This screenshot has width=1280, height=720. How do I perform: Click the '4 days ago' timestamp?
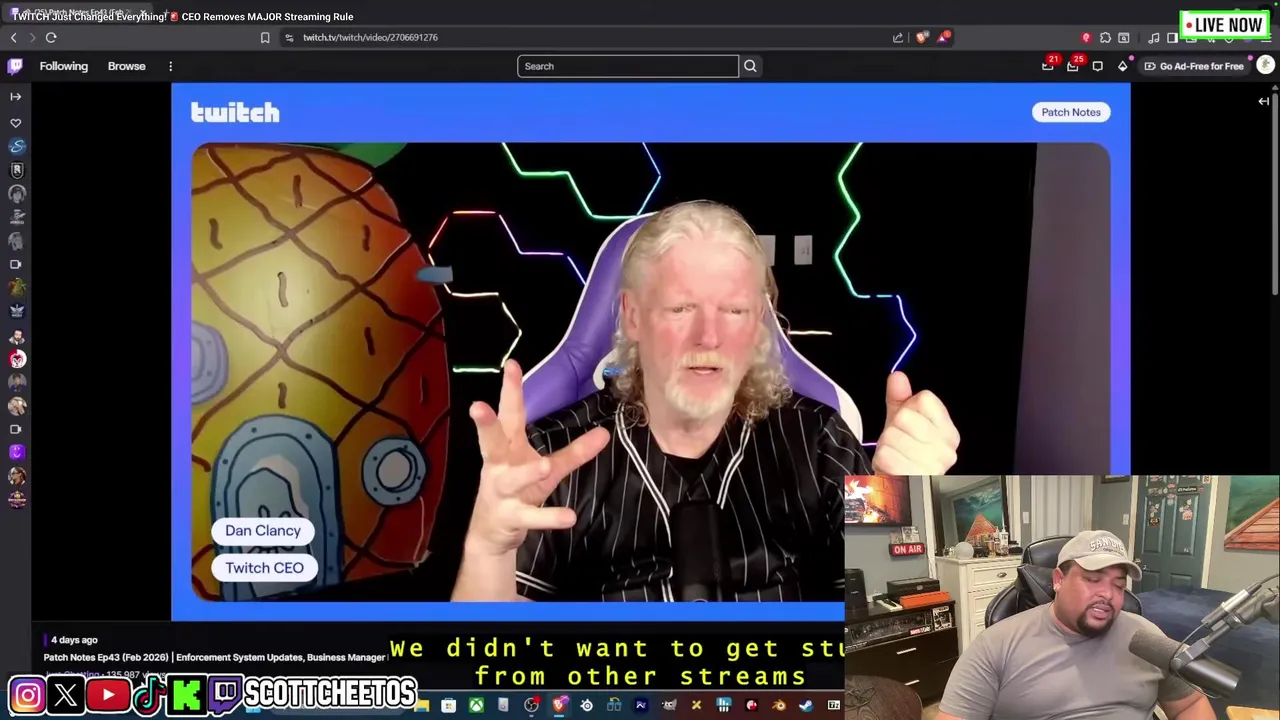point(74,640)
